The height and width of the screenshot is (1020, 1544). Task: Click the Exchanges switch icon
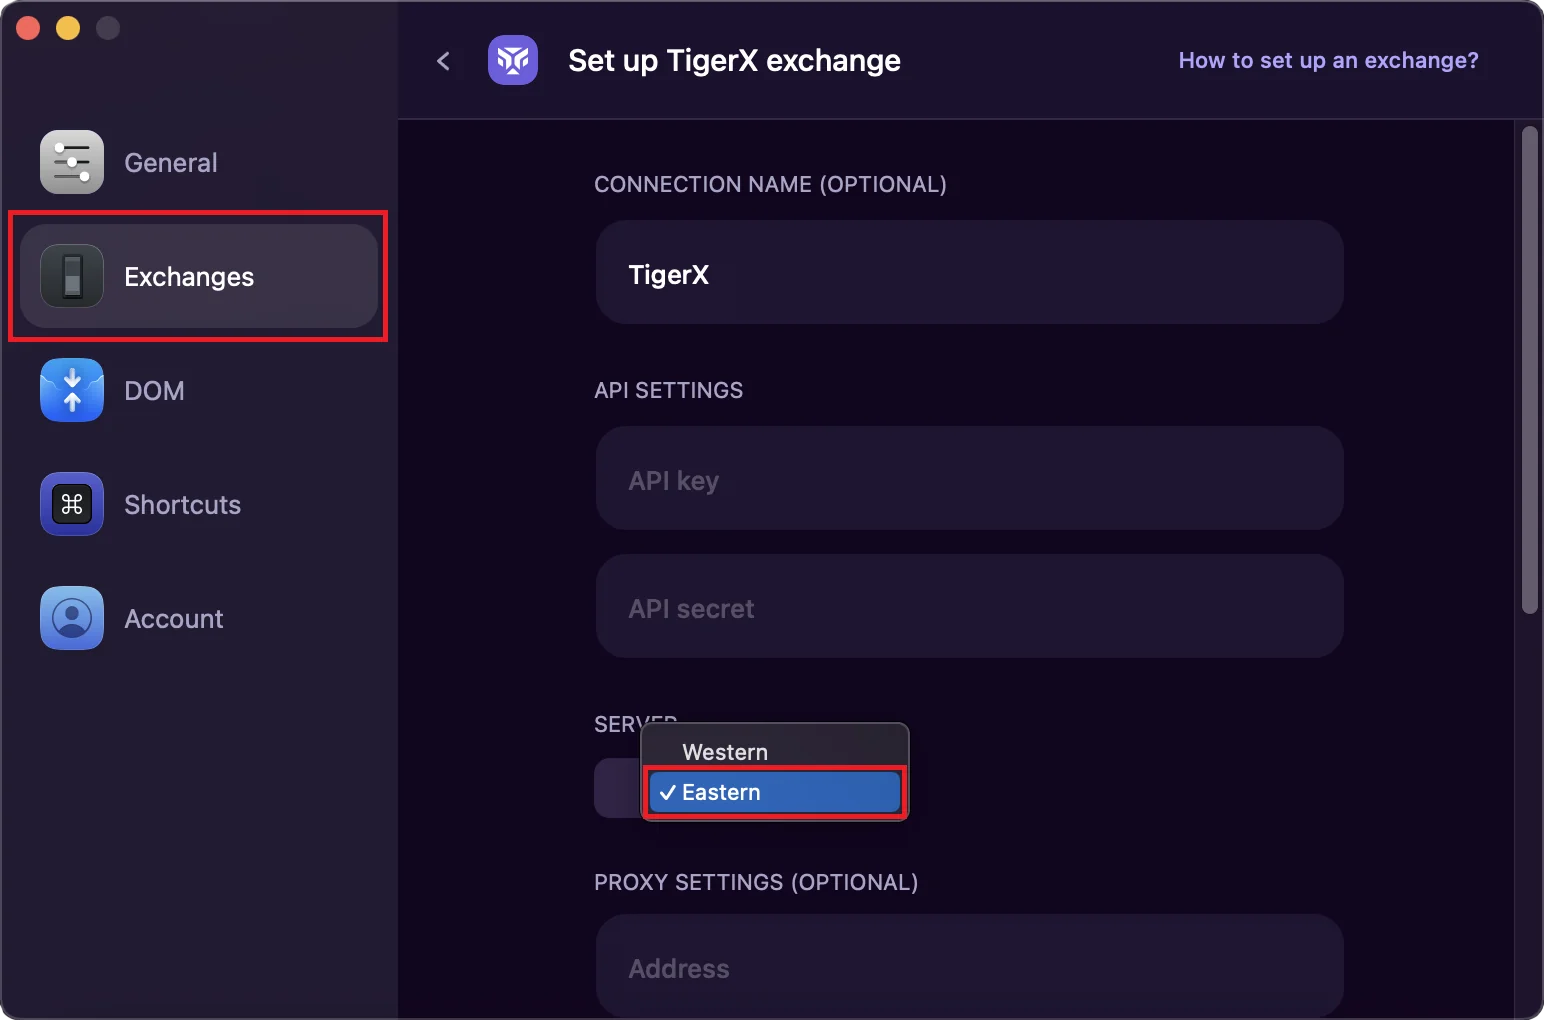tap(72, 276)
